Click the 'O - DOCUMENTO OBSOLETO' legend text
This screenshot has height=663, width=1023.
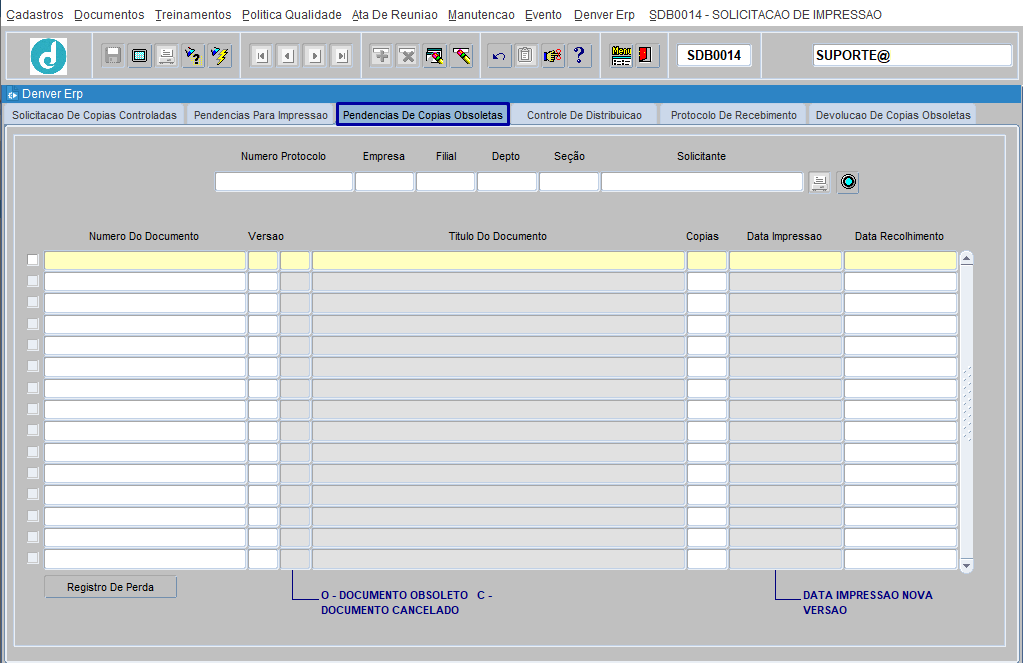[394, 595]
